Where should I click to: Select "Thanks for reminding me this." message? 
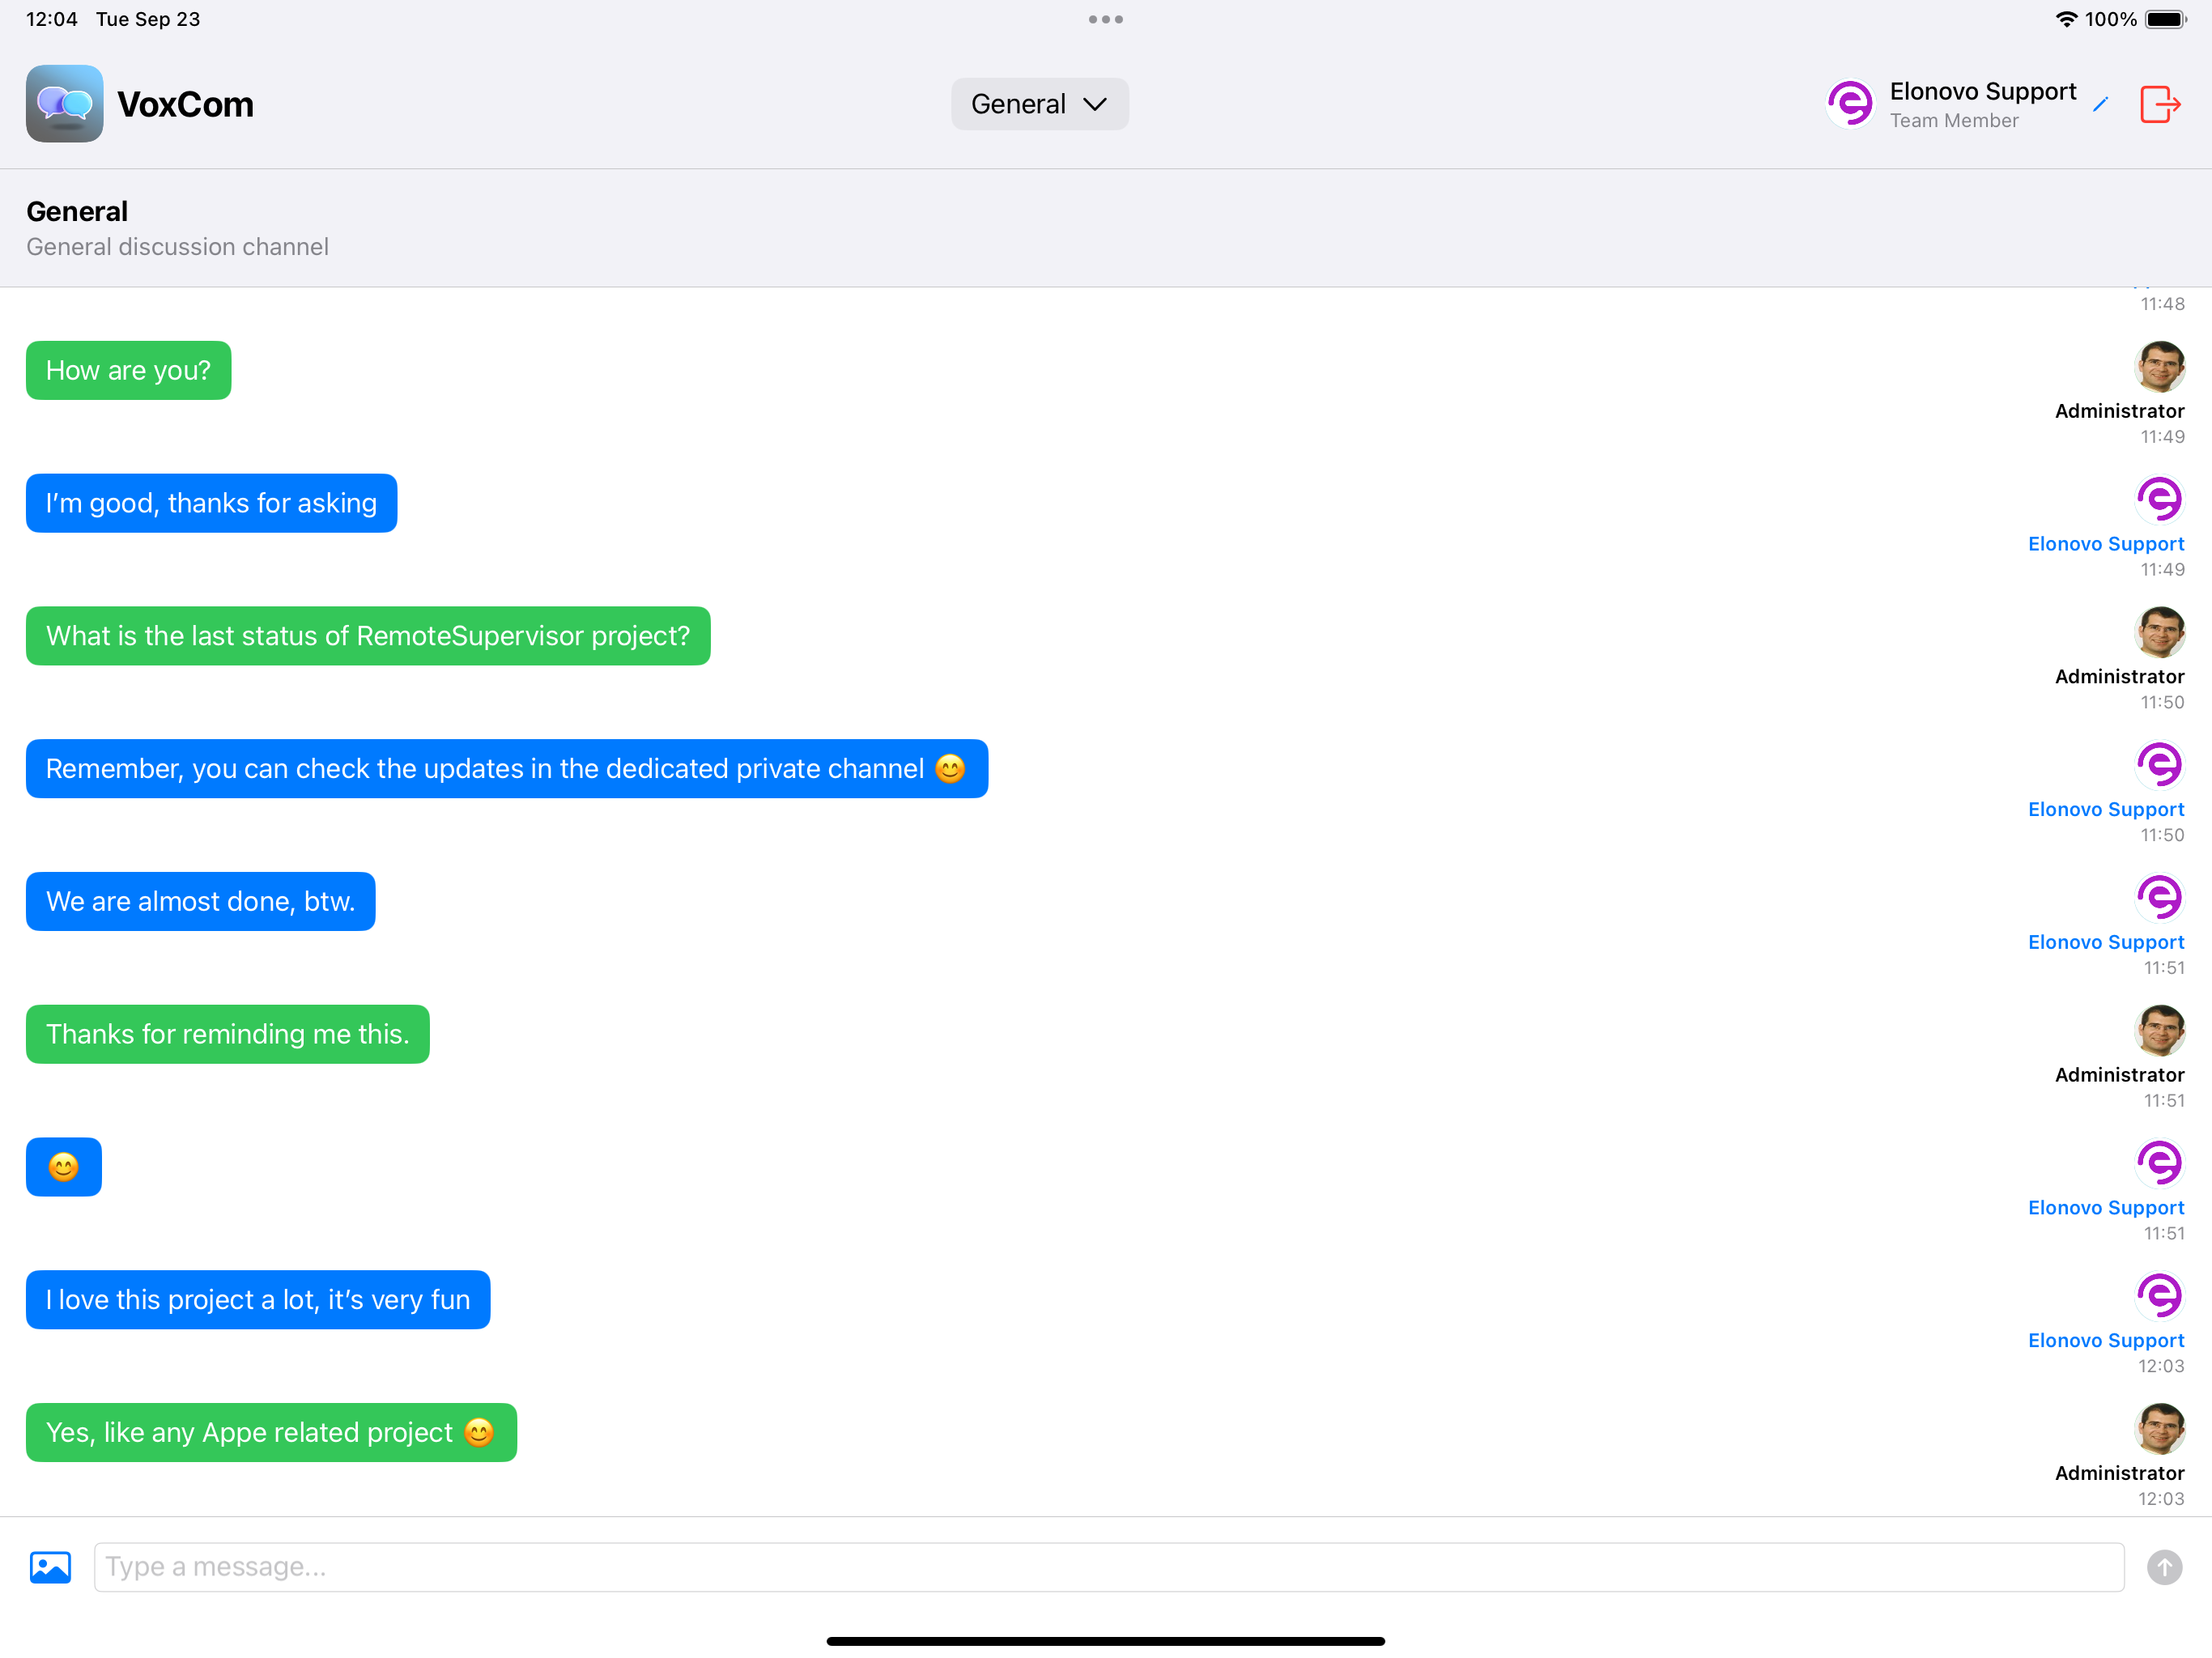(227, 1034)
